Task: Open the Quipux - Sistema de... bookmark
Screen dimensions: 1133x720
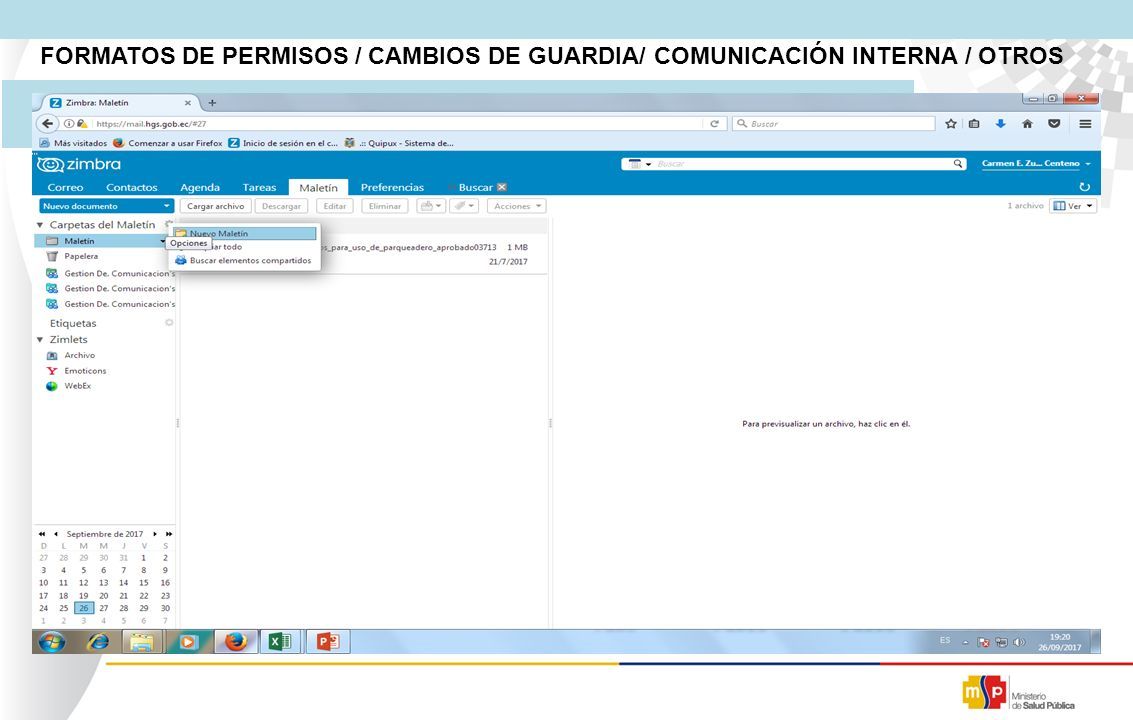Action: 399,143
